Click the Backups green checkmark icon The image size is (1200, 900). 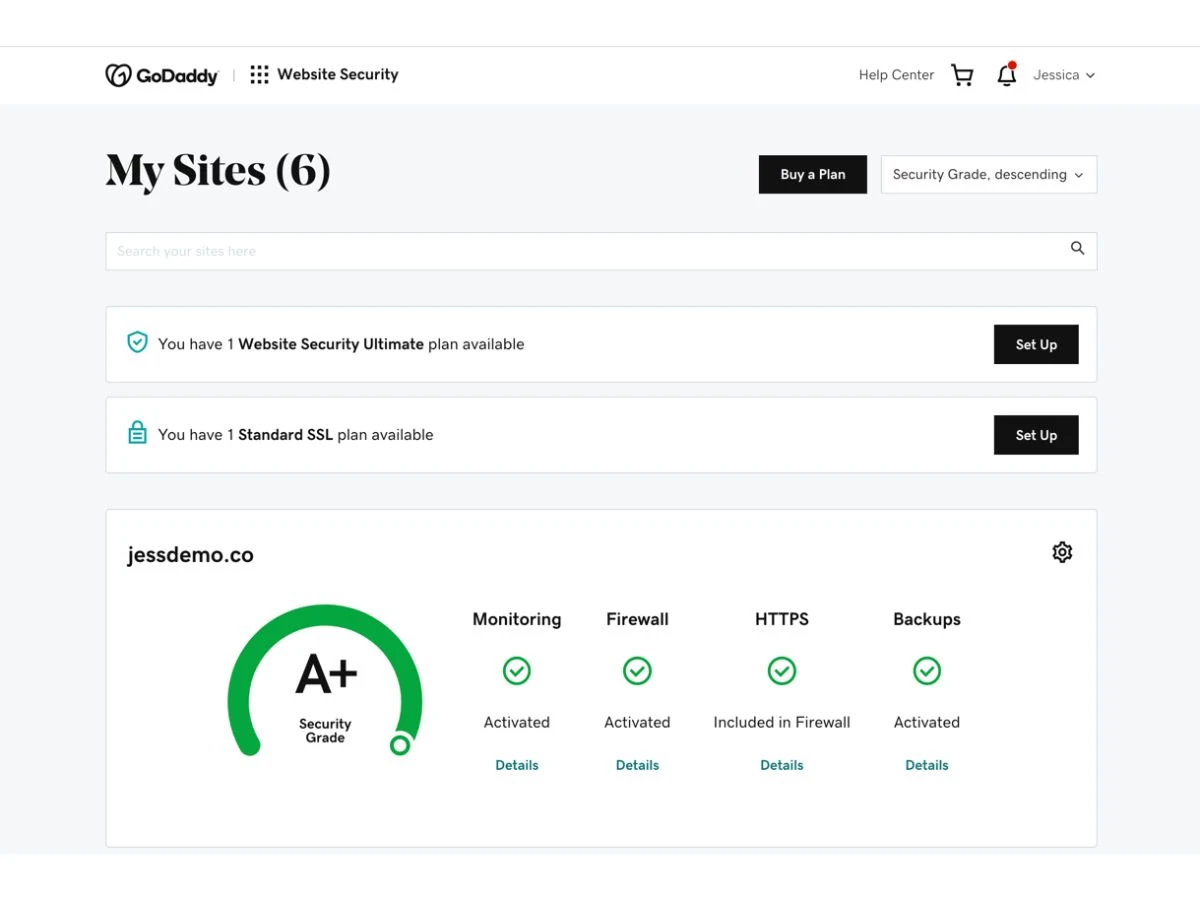point(927,670)
